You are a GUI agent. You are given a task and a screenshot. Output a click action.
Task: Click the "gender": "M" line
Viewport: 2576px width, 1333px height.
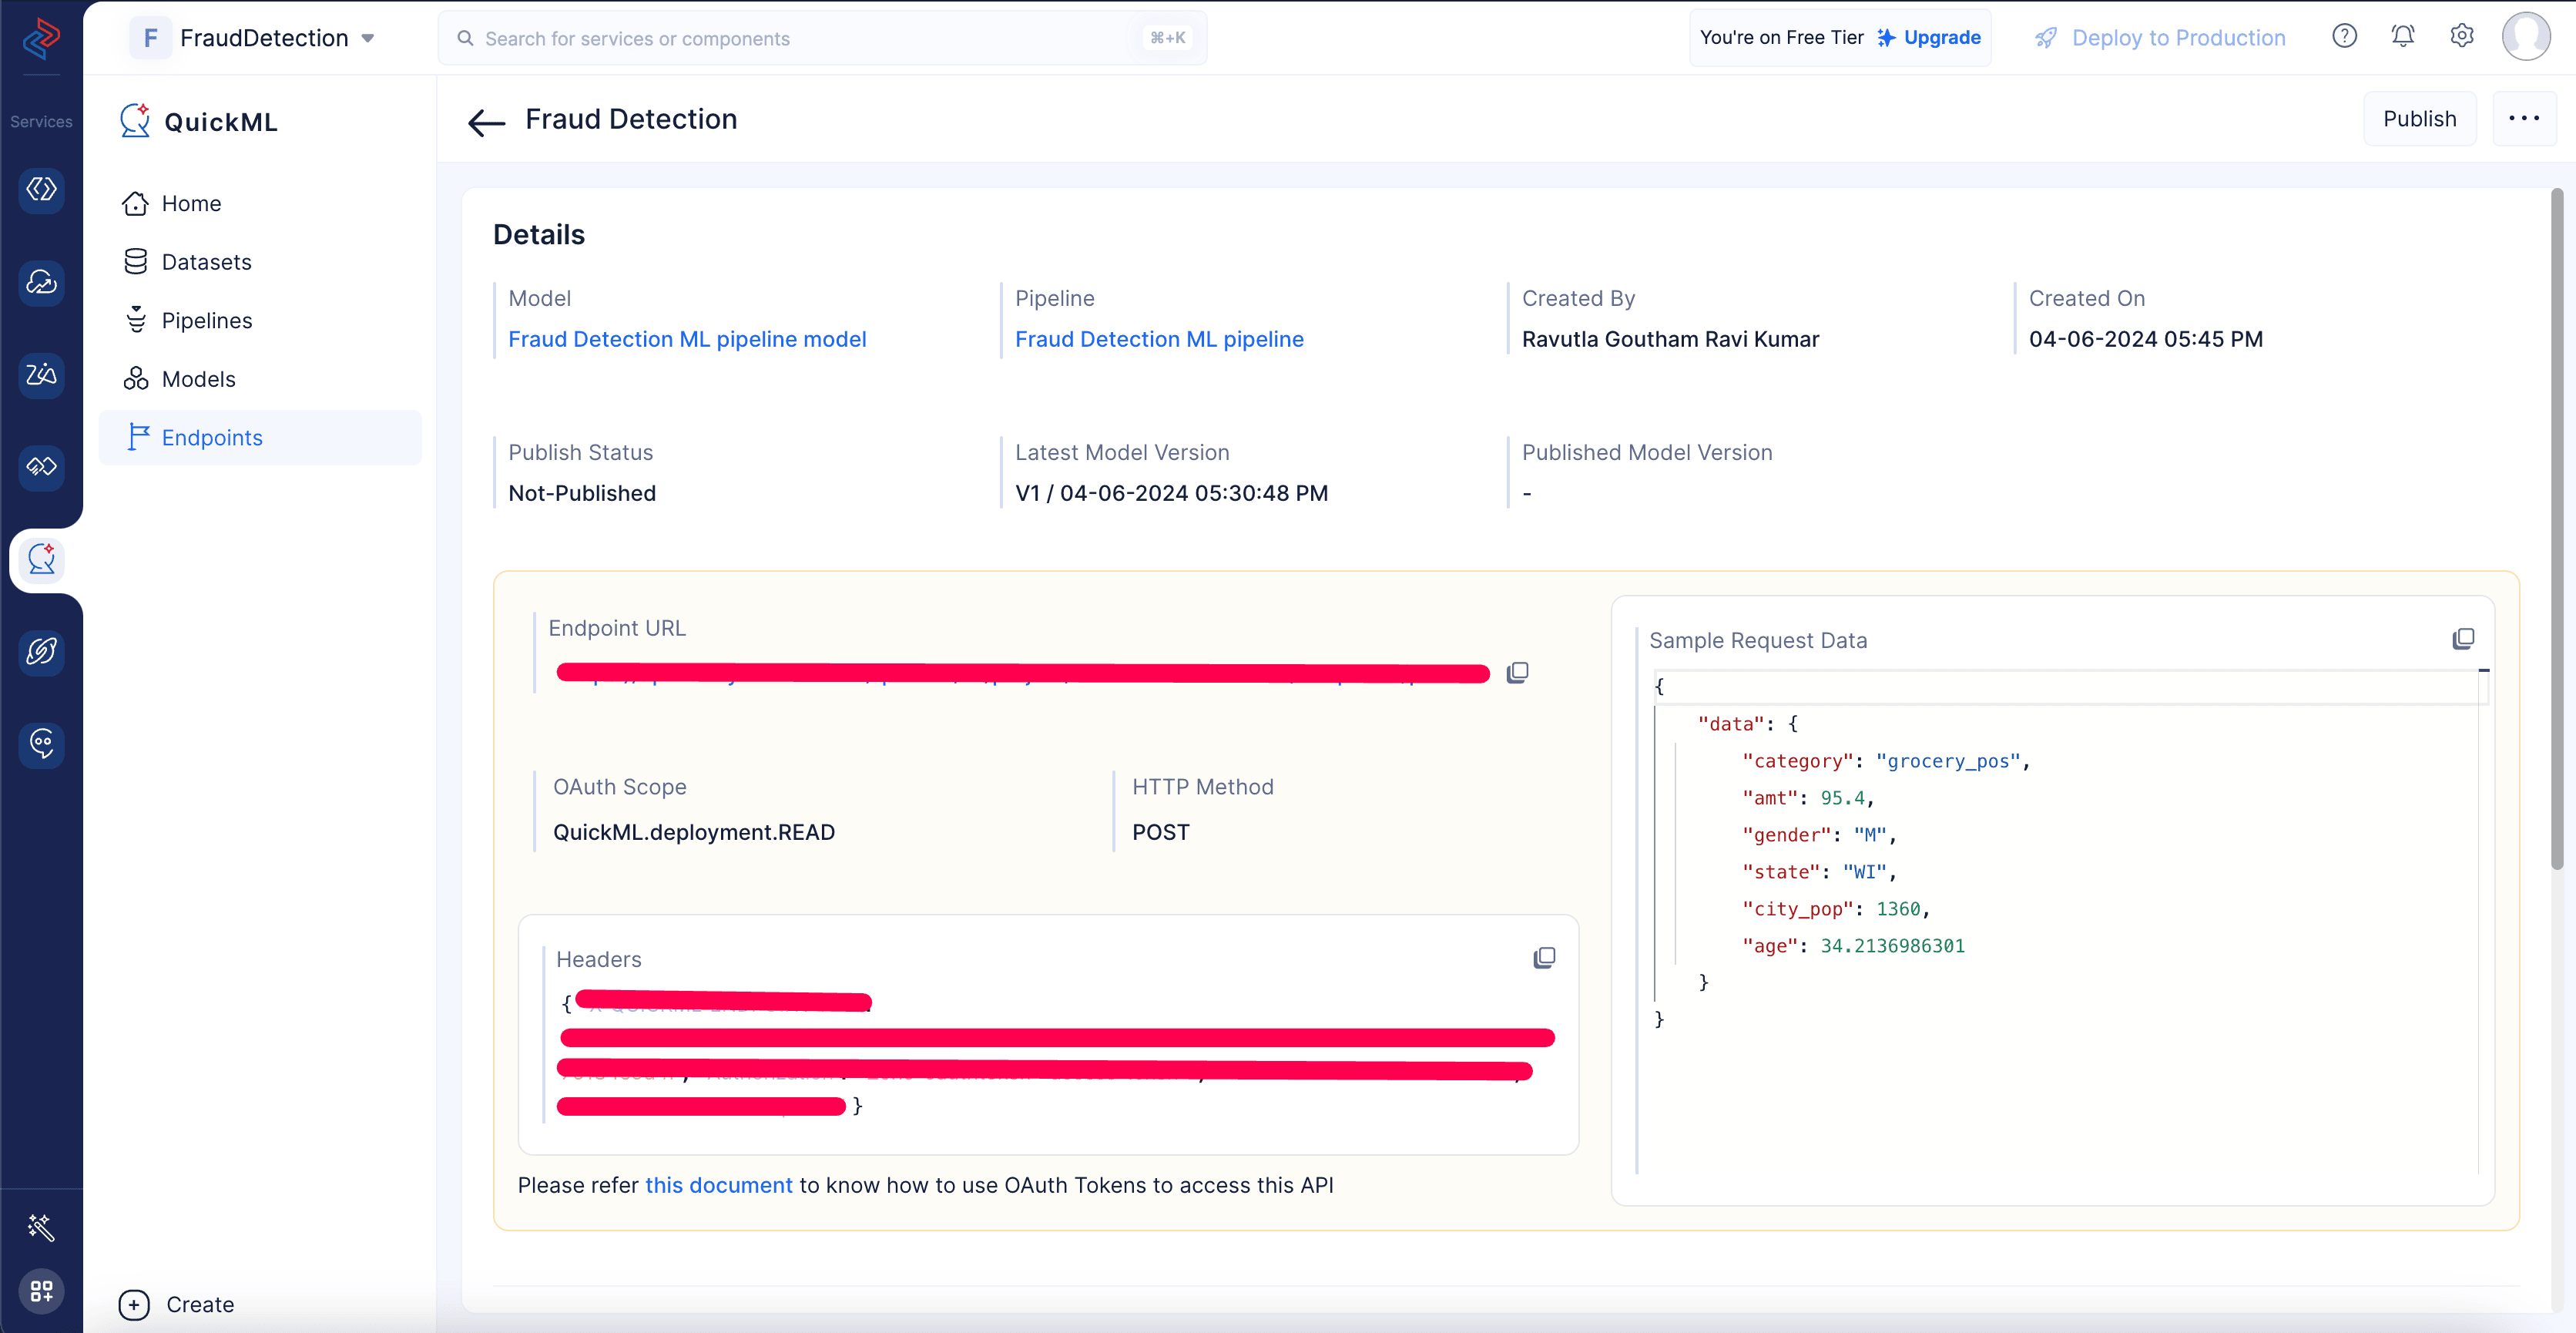pyautogui.click(x=1819, y=835)
